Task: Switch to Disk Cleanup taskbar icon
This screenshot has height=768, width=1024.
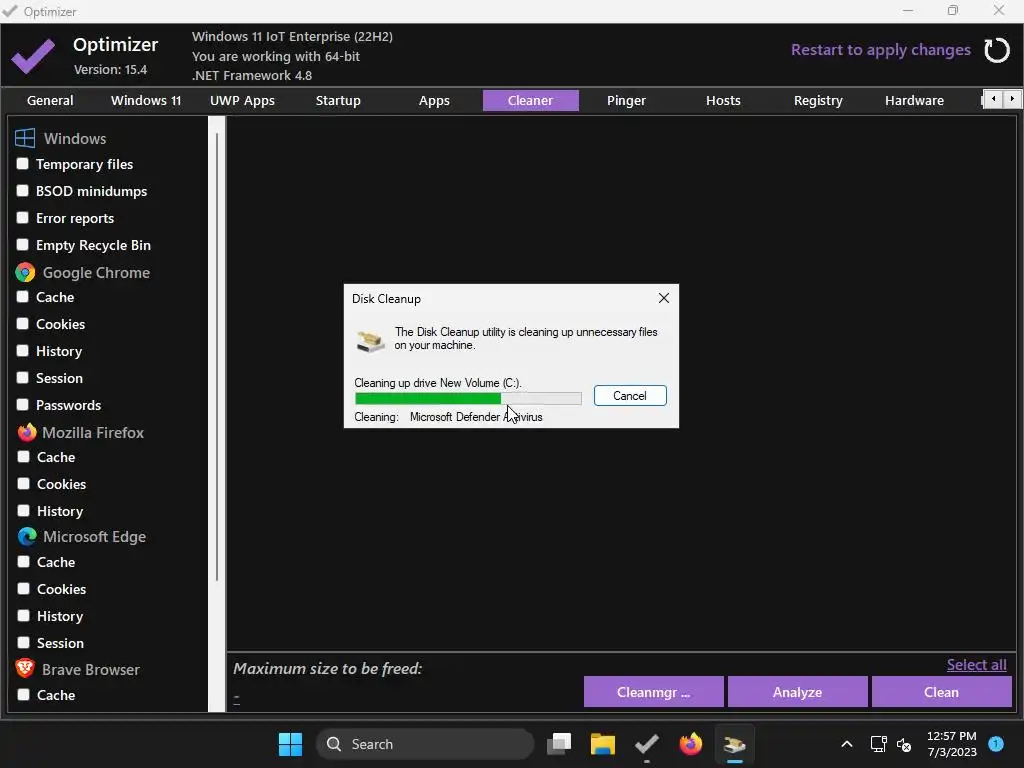Action: (735, 744)
